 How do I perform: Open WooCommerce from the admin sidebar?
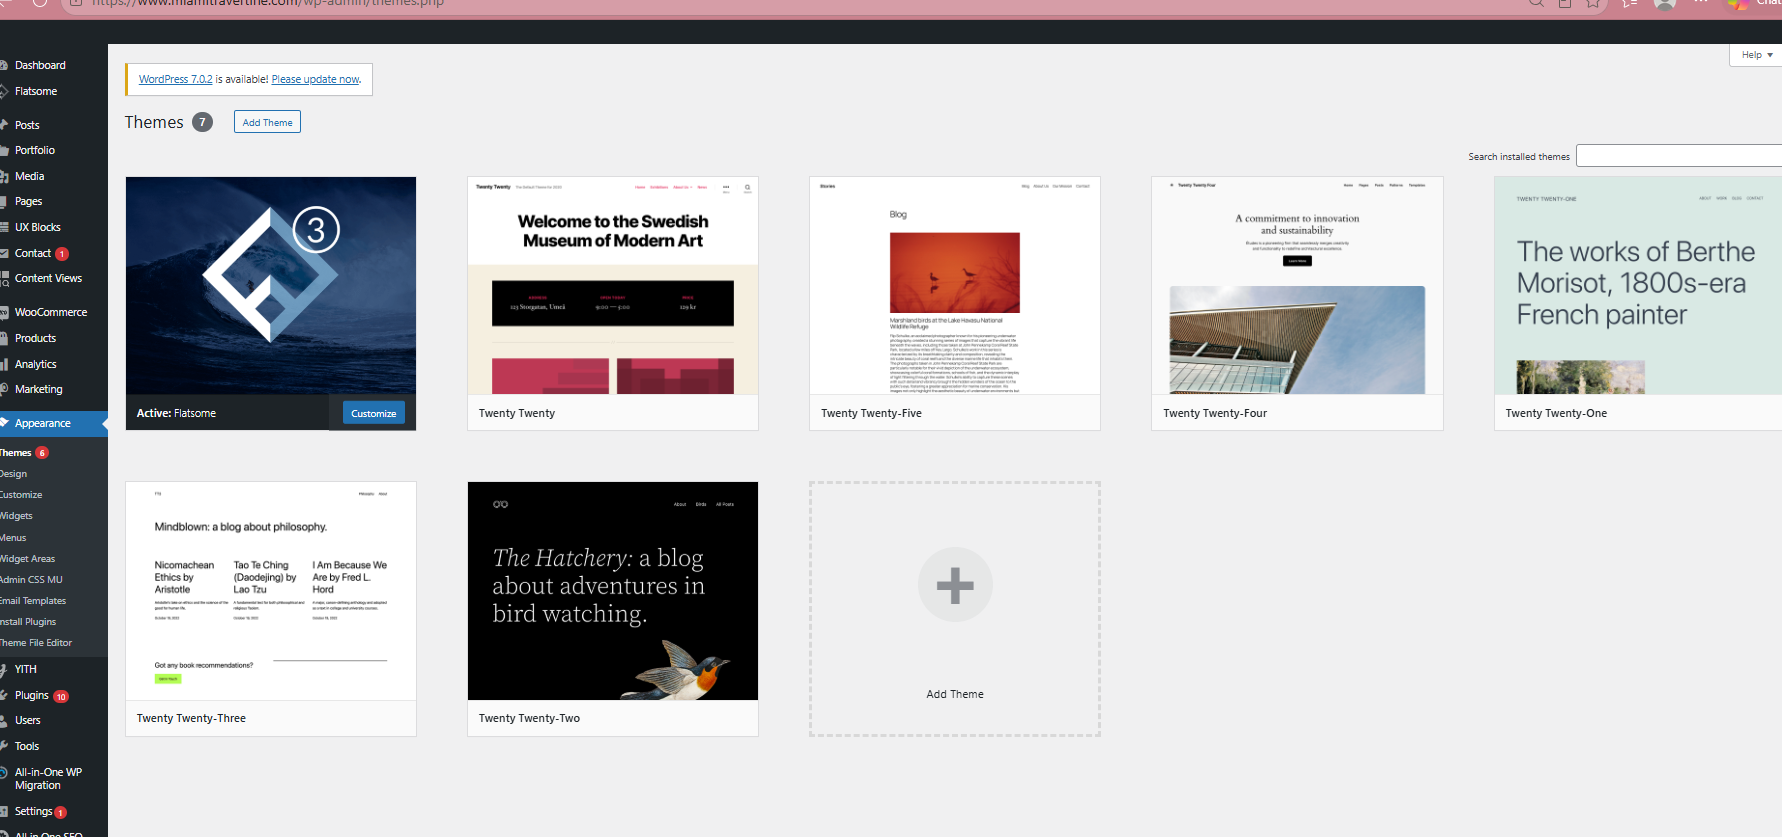(51, 312)
